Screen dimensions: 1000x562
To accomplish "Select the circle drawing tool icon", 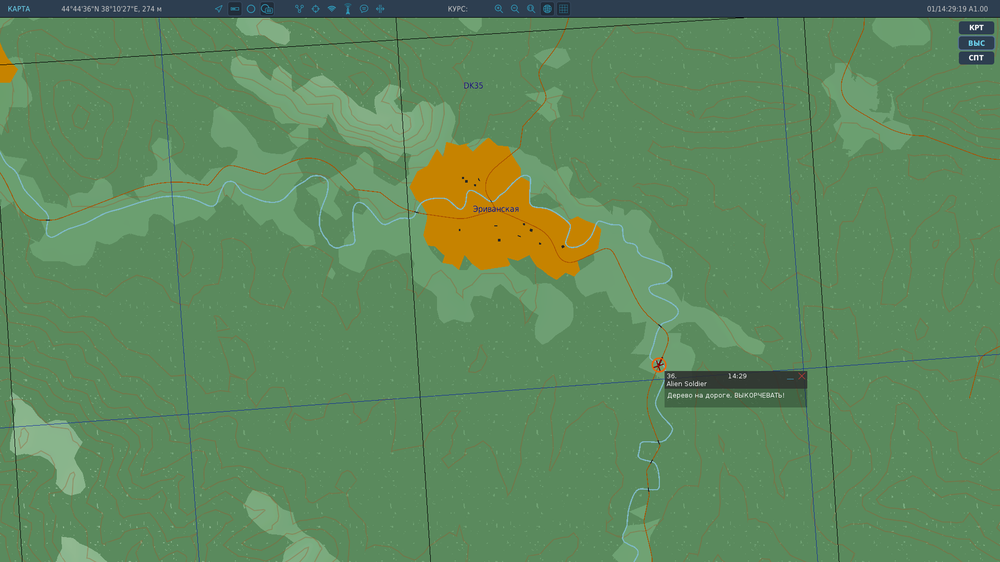I will pos(251,9).
